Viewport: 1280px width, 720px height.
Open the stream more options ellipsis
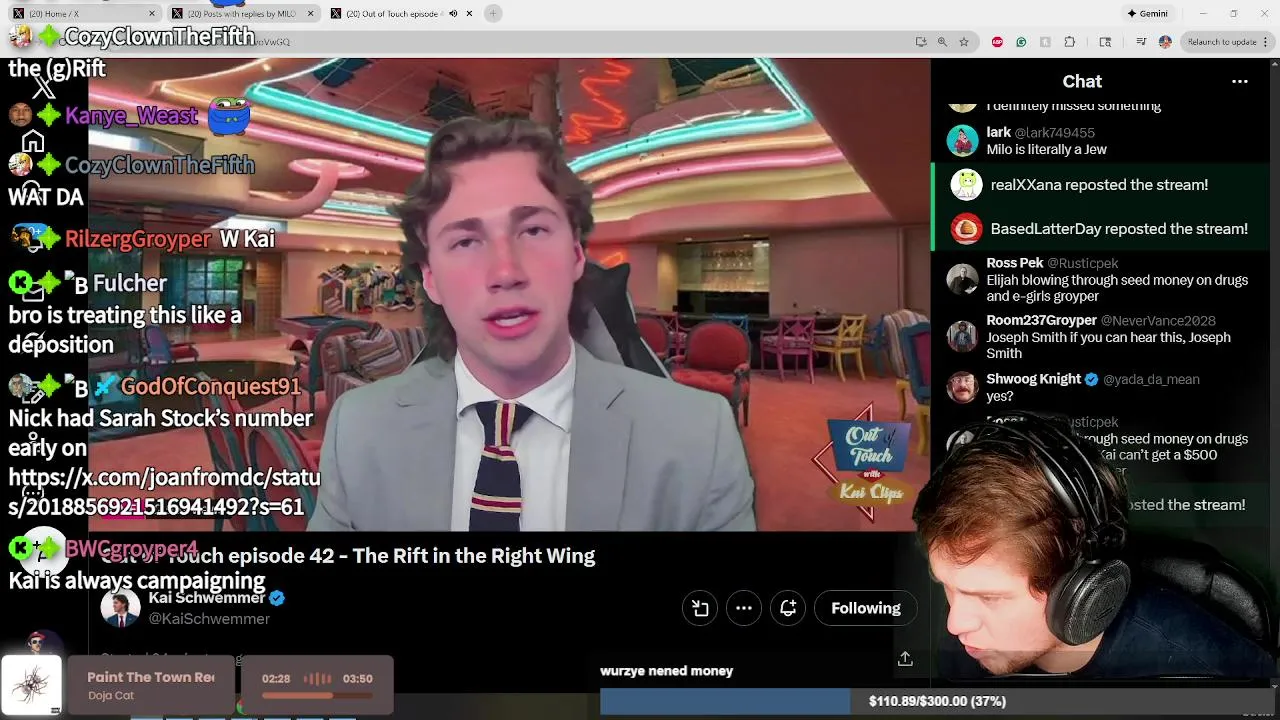click(744, 608)
